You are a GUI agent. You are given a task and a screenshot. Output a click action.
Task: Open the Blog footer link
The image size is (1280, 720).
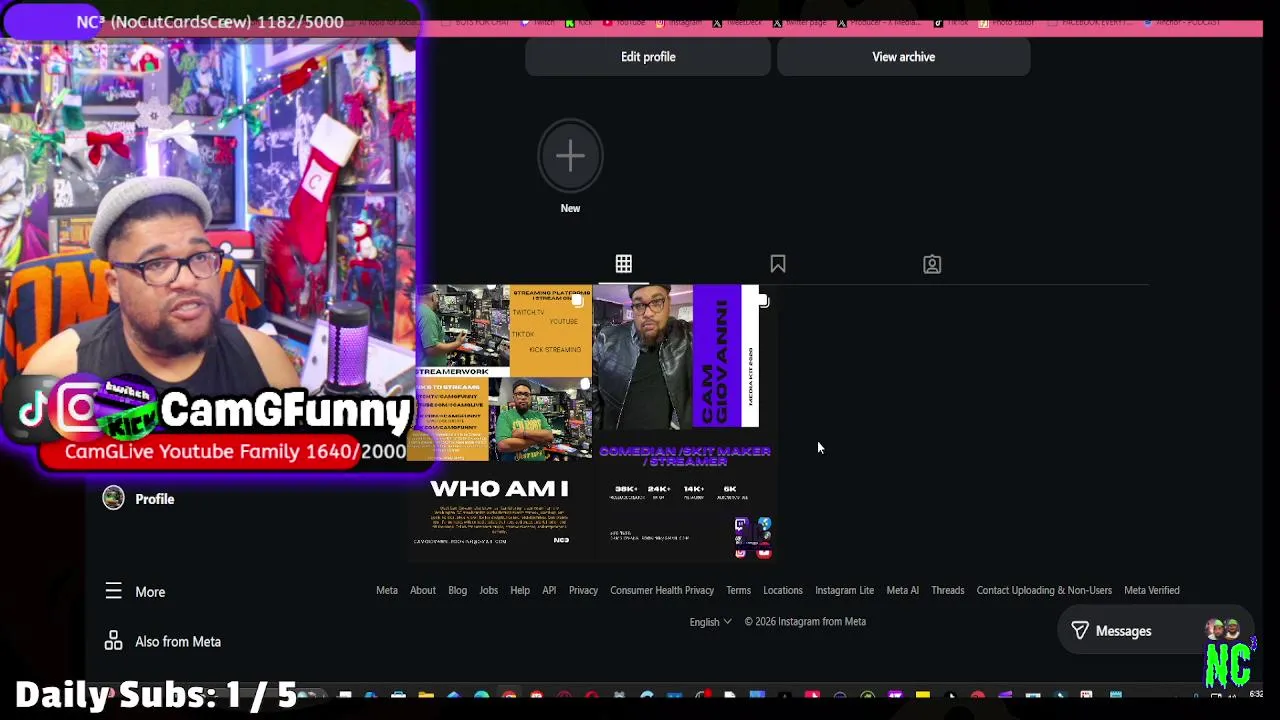coord(457,590)
